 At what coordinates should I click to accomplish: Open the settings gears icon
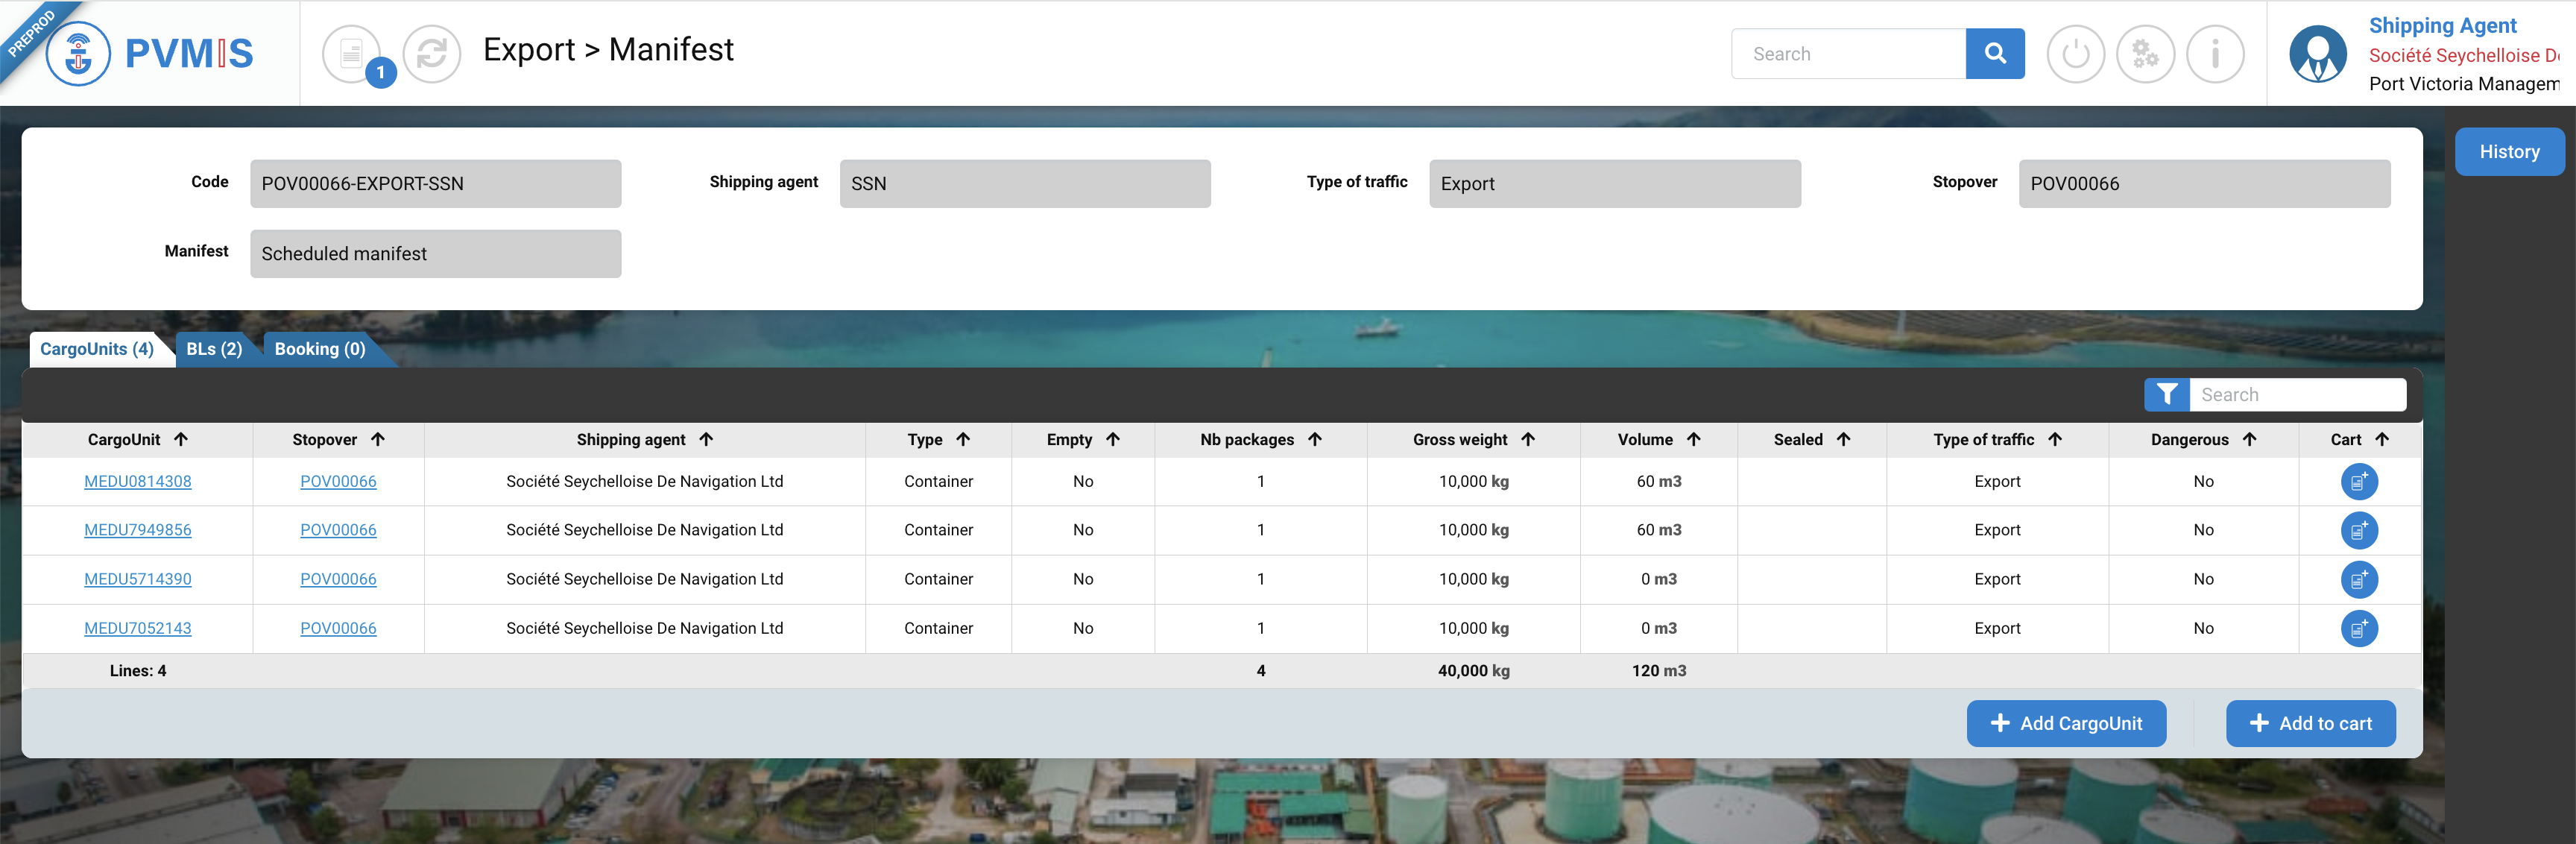pos(2145,54)
